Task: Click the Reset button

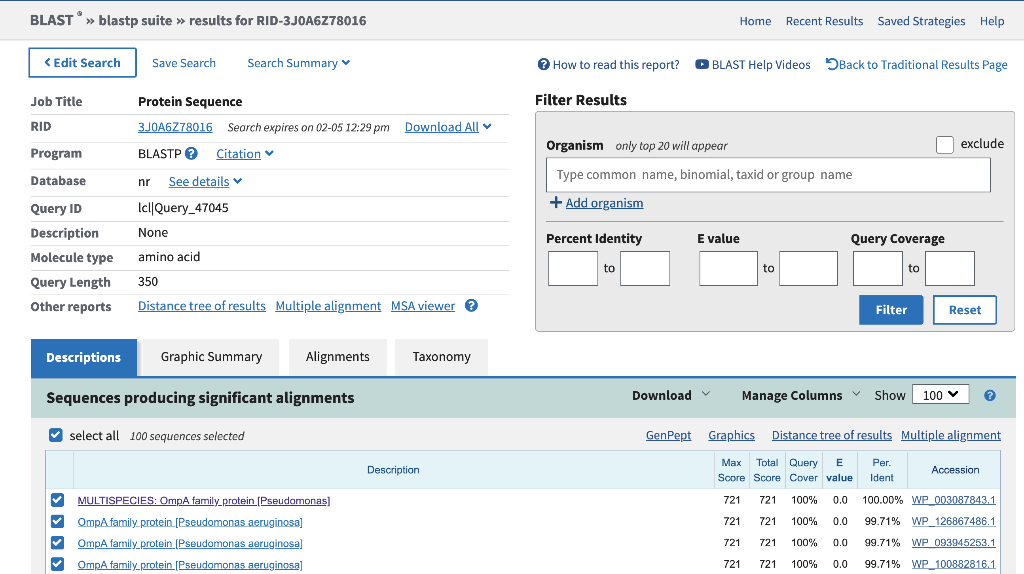Action: pyautogui.click(x=965, y=310)
